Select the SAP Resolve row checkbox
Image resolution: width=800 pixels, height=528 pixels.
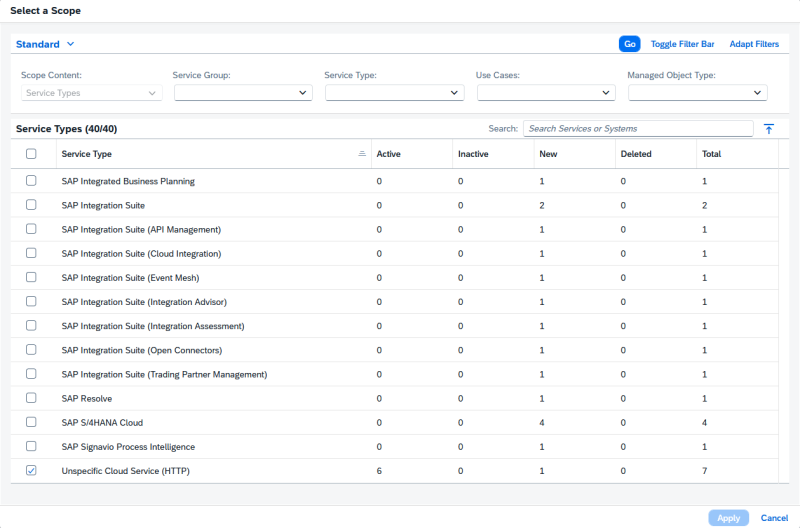tap(31, 398)
